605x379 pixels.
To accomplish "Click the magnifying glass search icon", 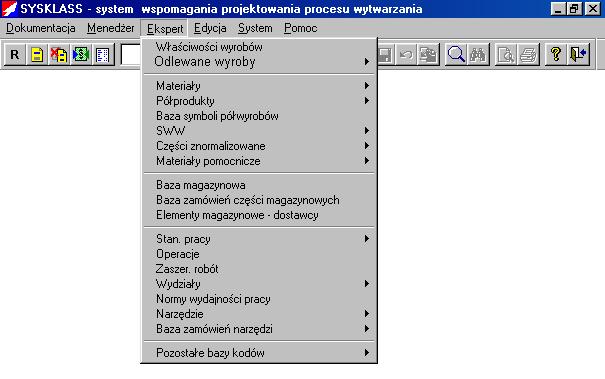I will point(456,55).
